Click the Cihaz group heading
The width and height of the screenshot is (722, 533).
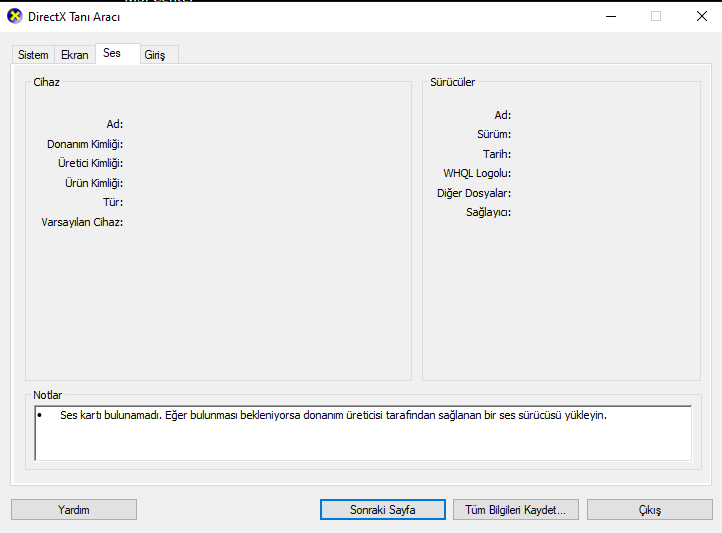[x=47, y=82]
